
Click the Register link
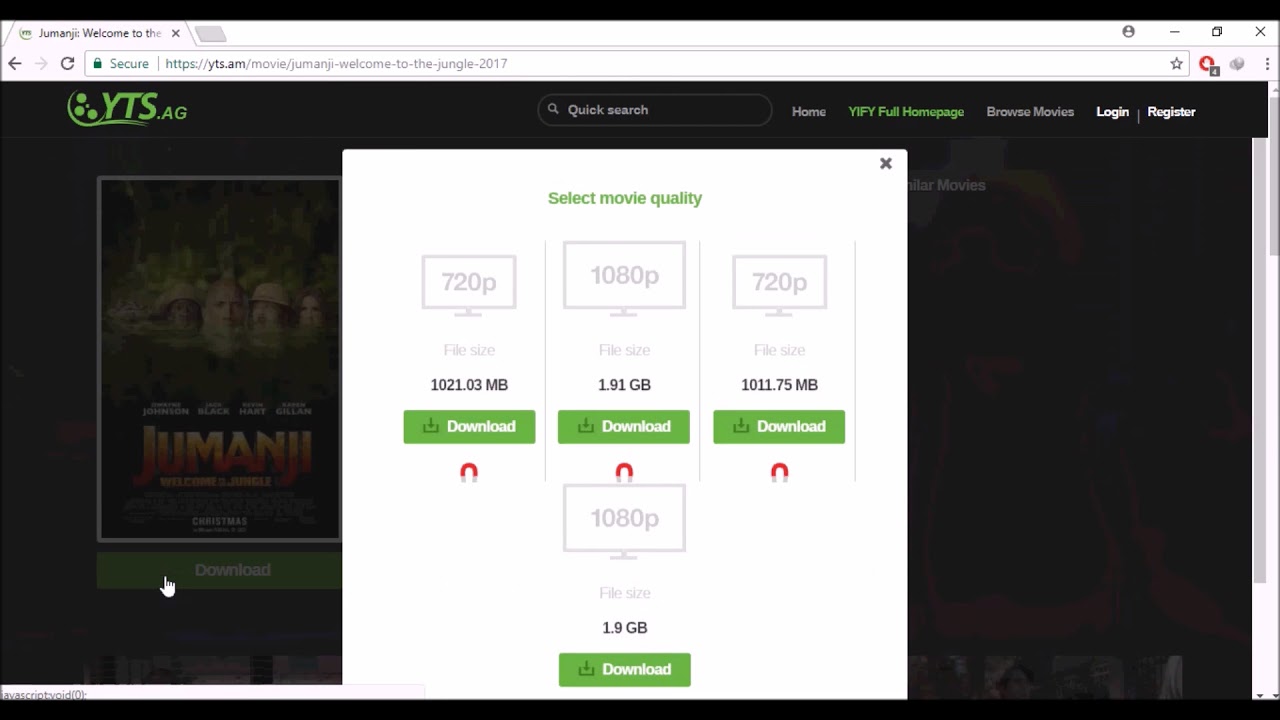click(x=1171, y=112)
